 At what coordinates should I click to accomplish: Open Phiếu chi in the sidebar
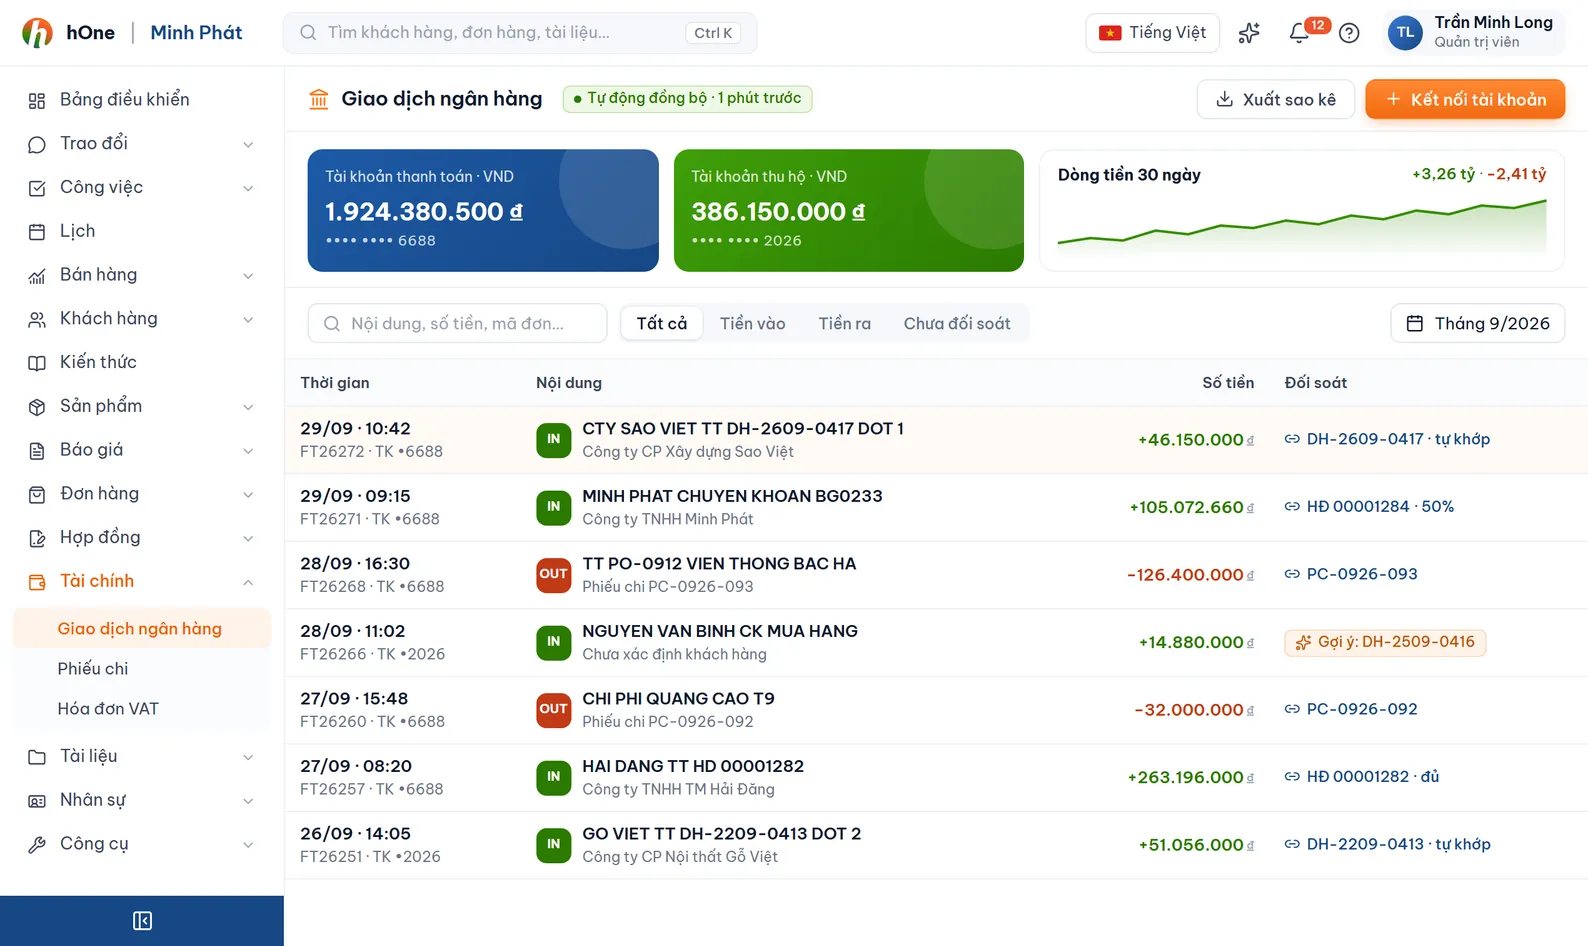(142, 669)
